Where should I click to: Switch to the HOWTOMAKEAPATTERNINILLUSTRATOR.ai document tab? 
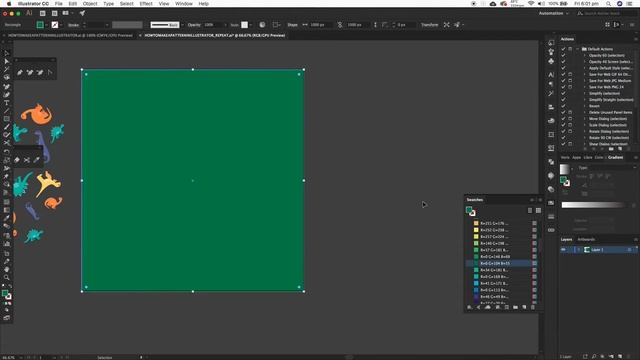point(70,36)
